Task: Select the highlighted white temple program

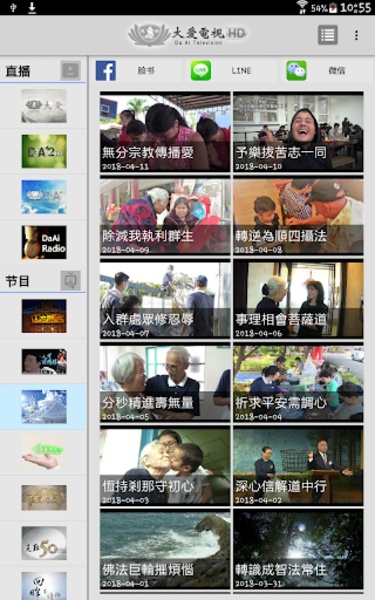Action: (44, 407)
